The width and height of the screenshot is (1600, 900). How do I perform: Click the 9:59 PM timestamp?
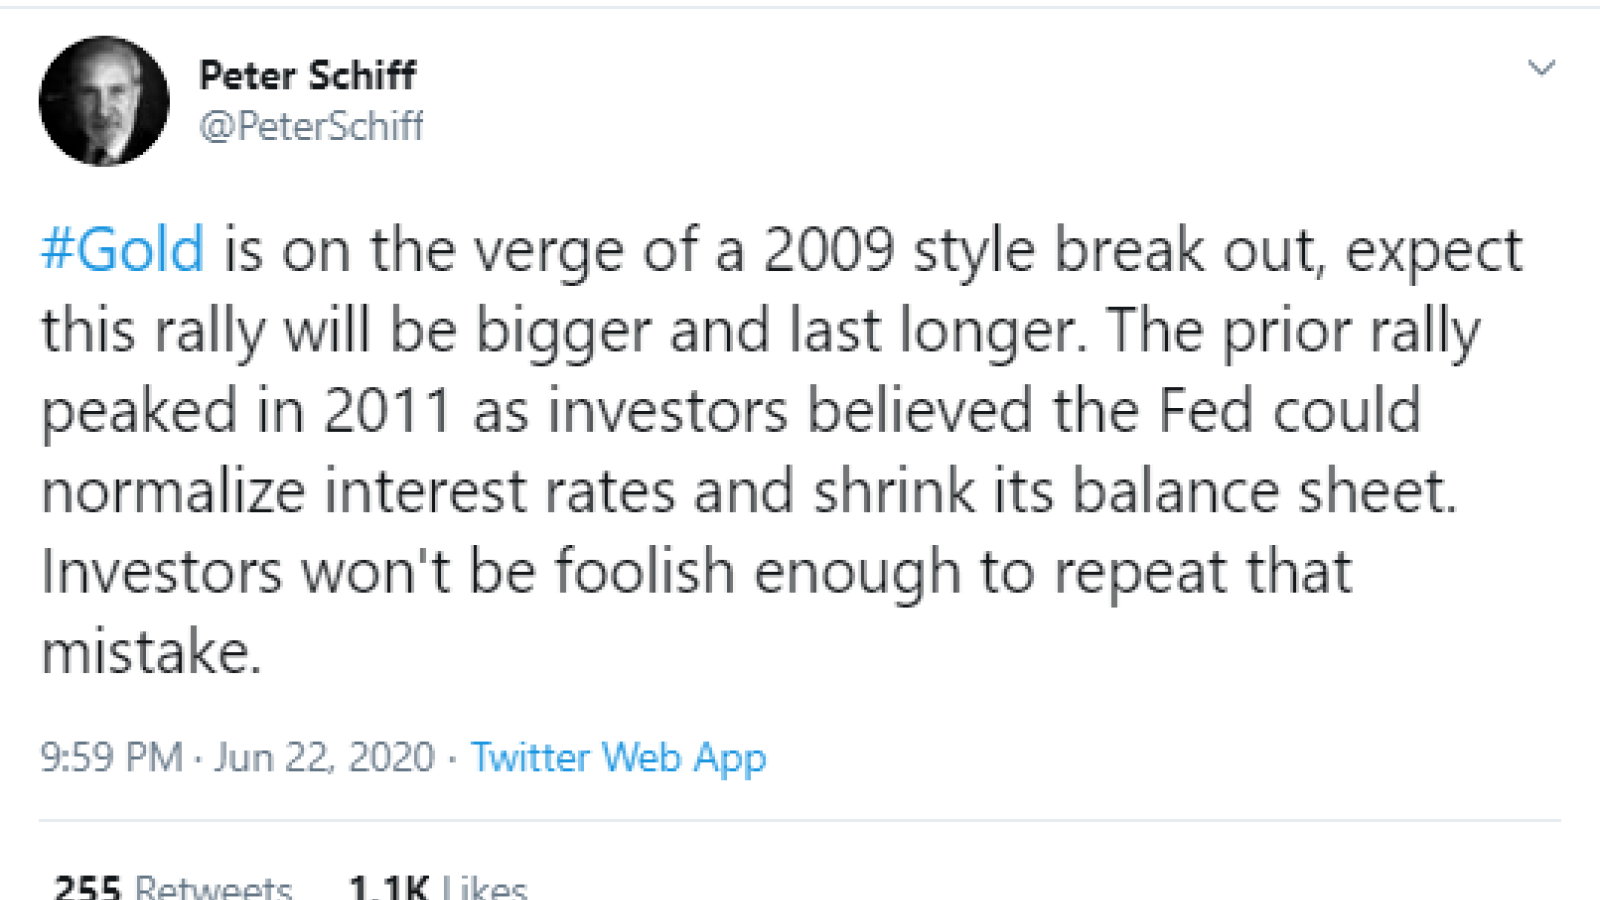click(x=111, y=757)
